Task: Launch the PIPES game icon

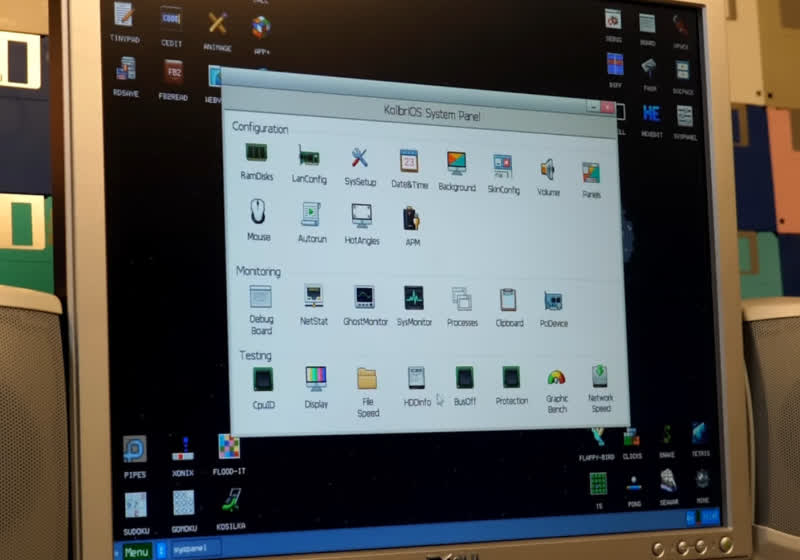Action: [135, 457]
